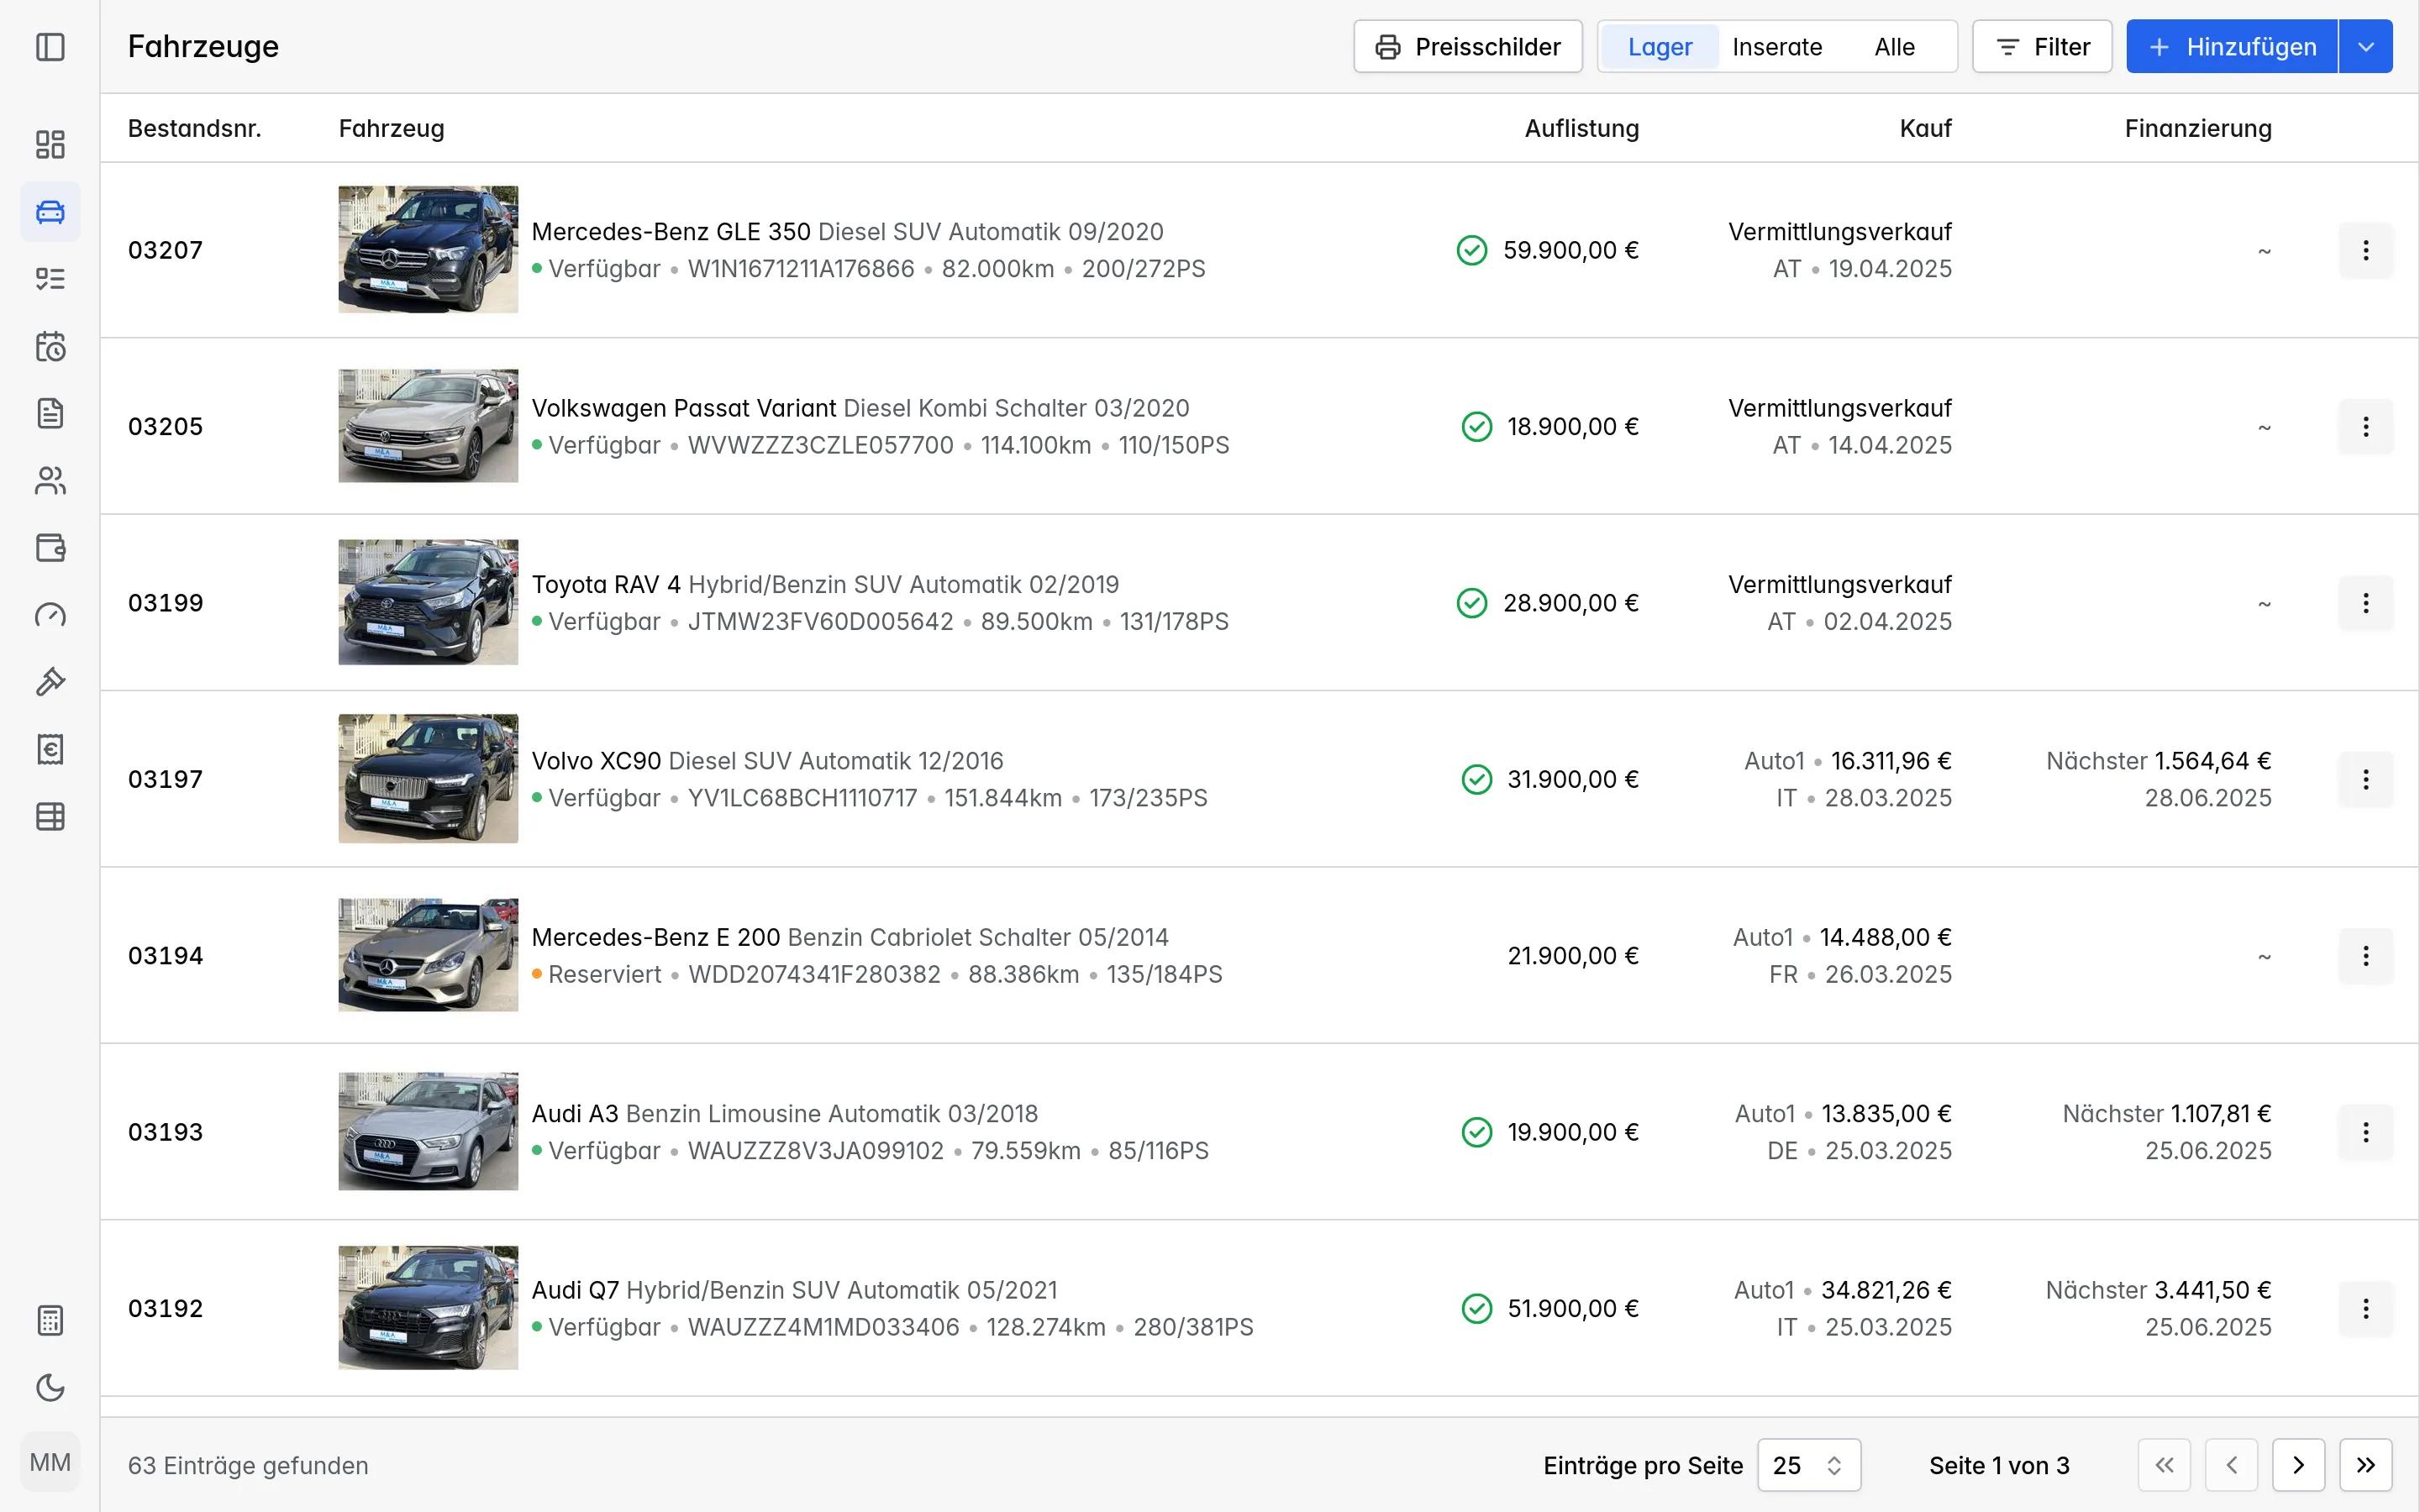Open actions menu for Volkswagen Passat Variant
The height and width of the screenshot is (1512, 2420).
click(2366, 427)
